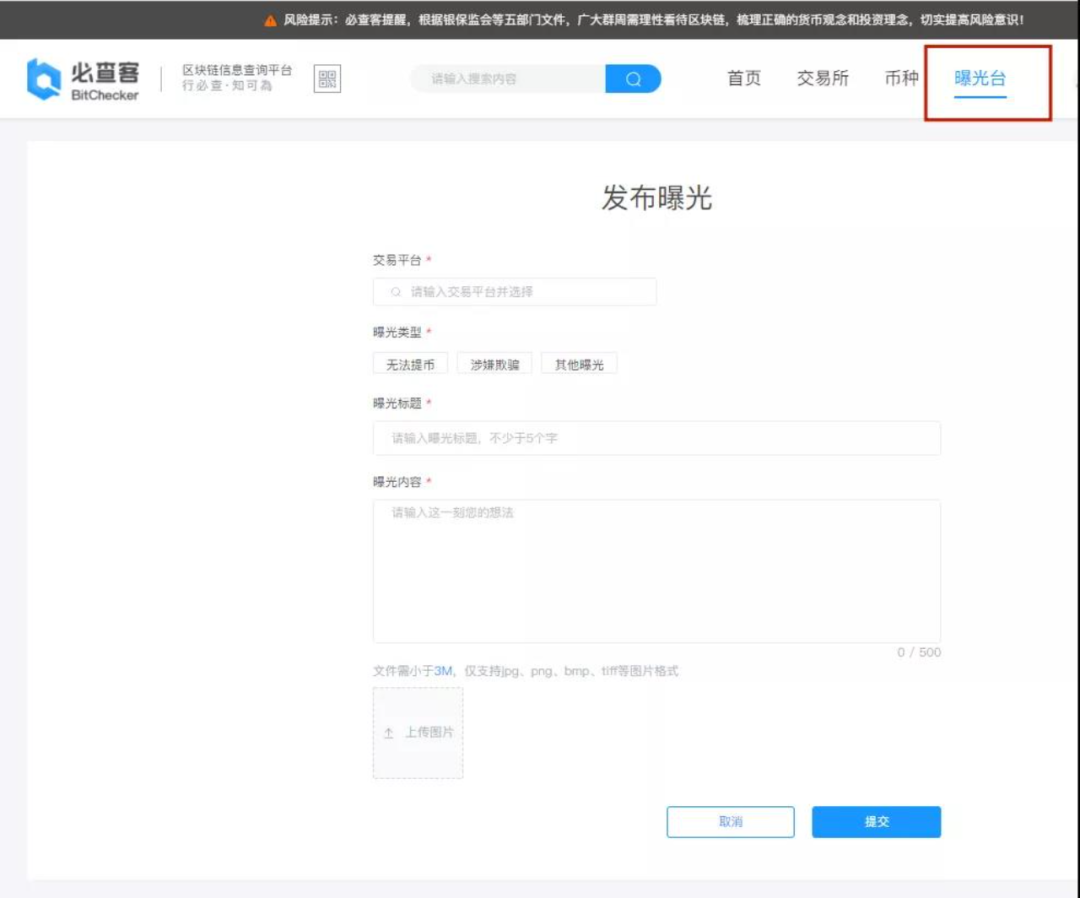This screenshot has height=898, width=1080.
Task: Open the QR code icon in header
Action: (327, 79)
